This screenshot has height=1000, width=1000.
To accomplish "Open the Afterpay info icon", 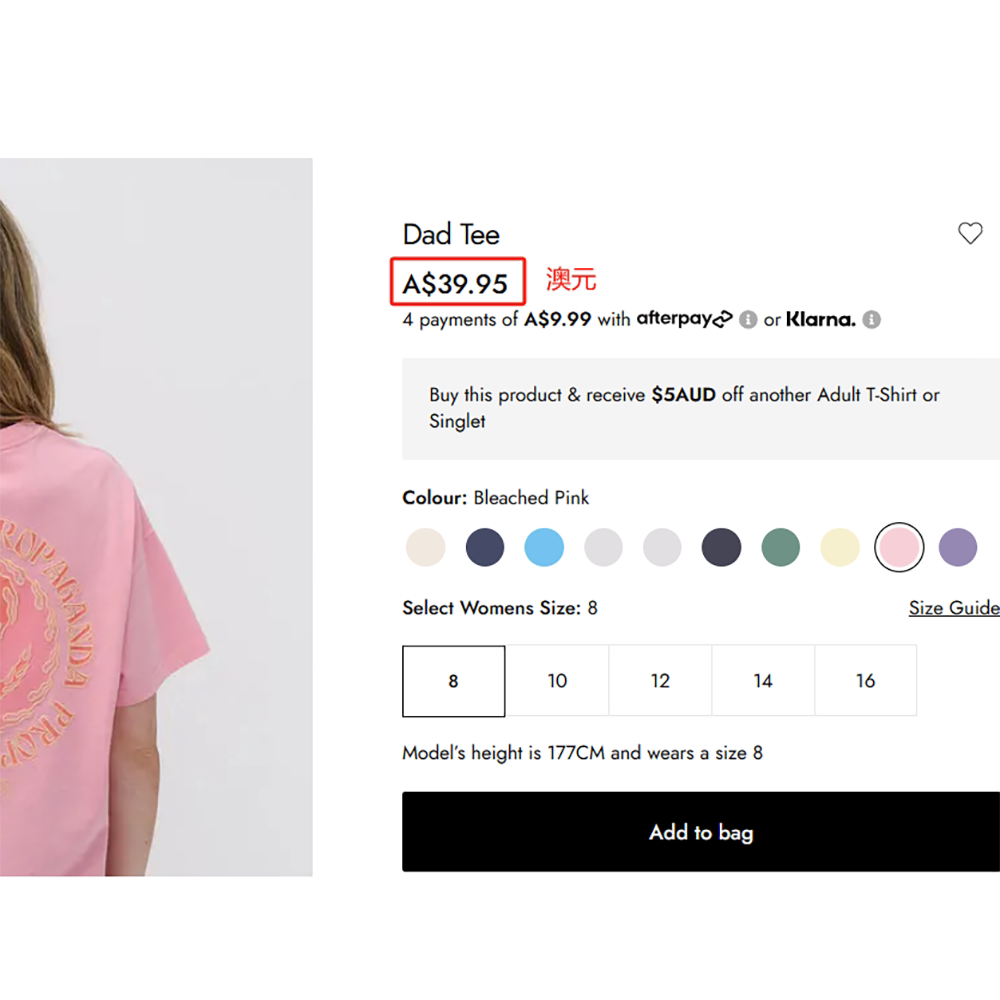I will click(748, 320).
